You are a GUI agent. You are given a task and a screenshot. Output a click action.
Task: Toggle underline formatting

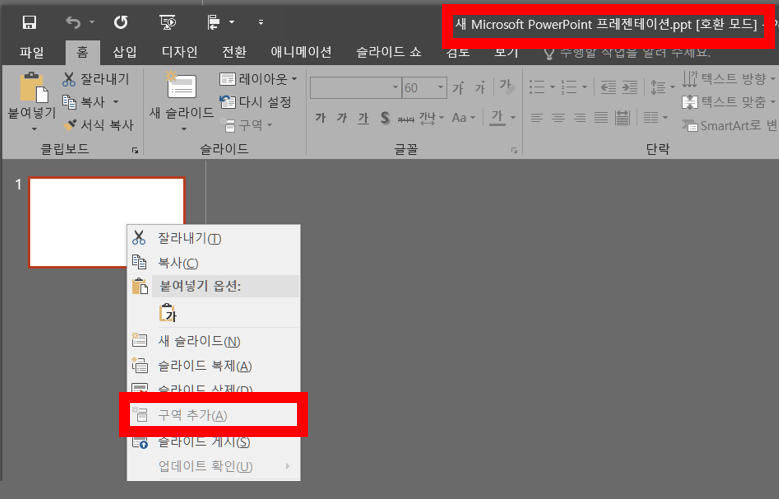(363, 118)
